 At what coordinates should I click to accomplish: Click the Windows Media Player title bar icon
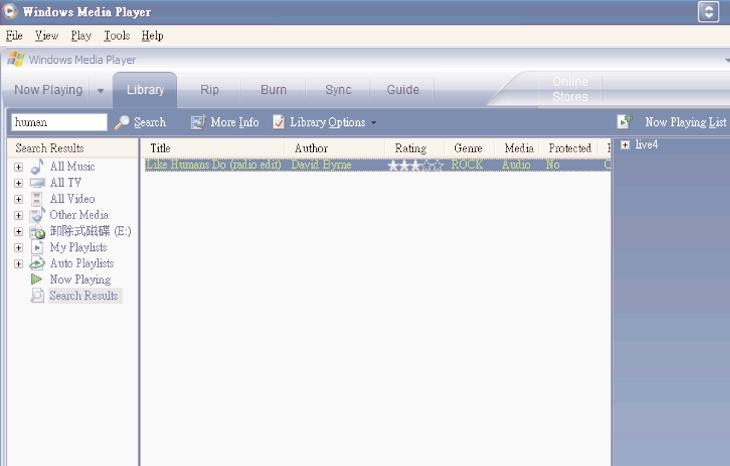[x=10, y=11]
